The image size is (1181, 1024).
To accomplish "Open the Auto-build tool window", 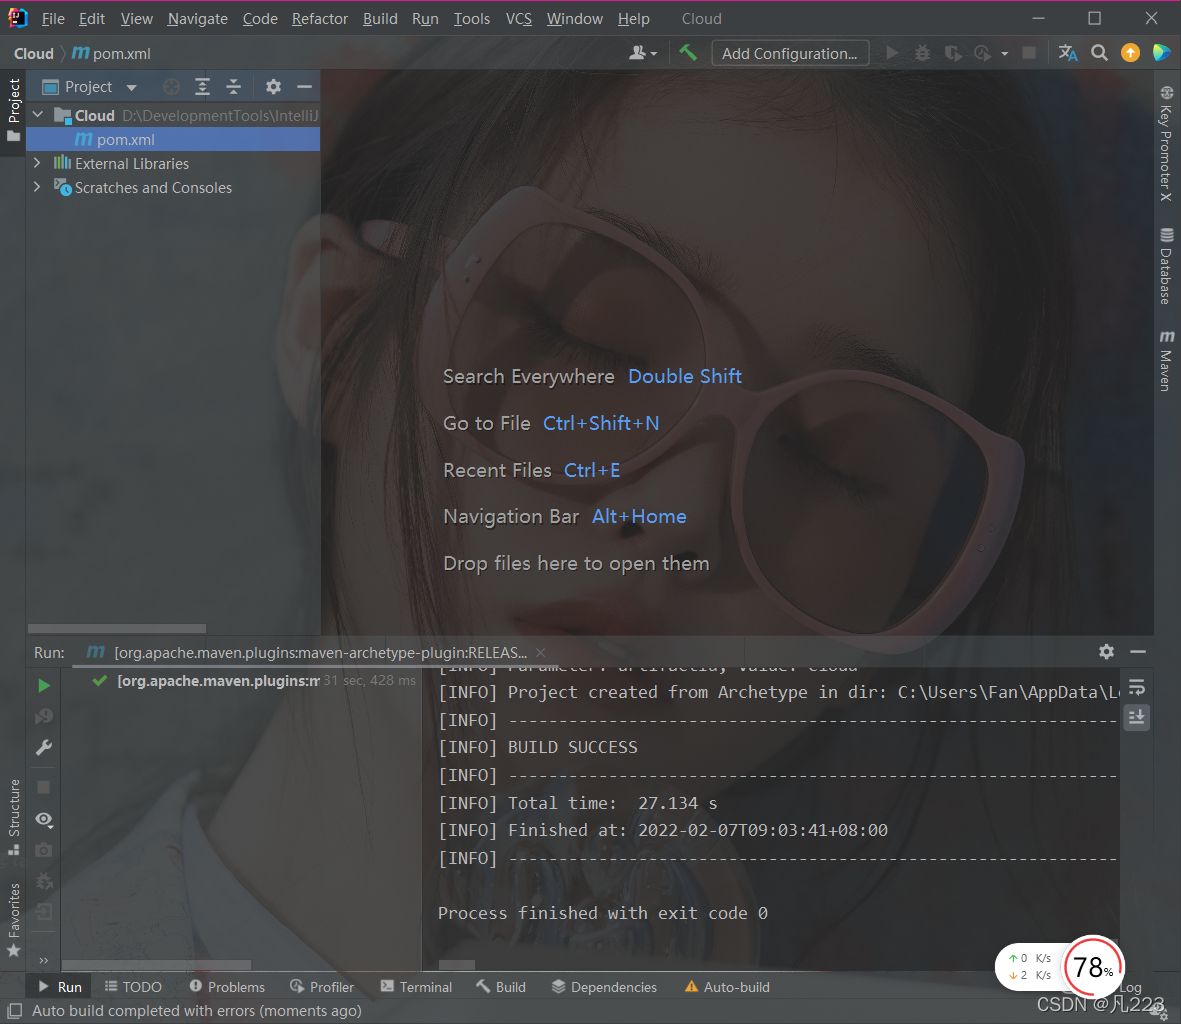I will click(727, 986).
